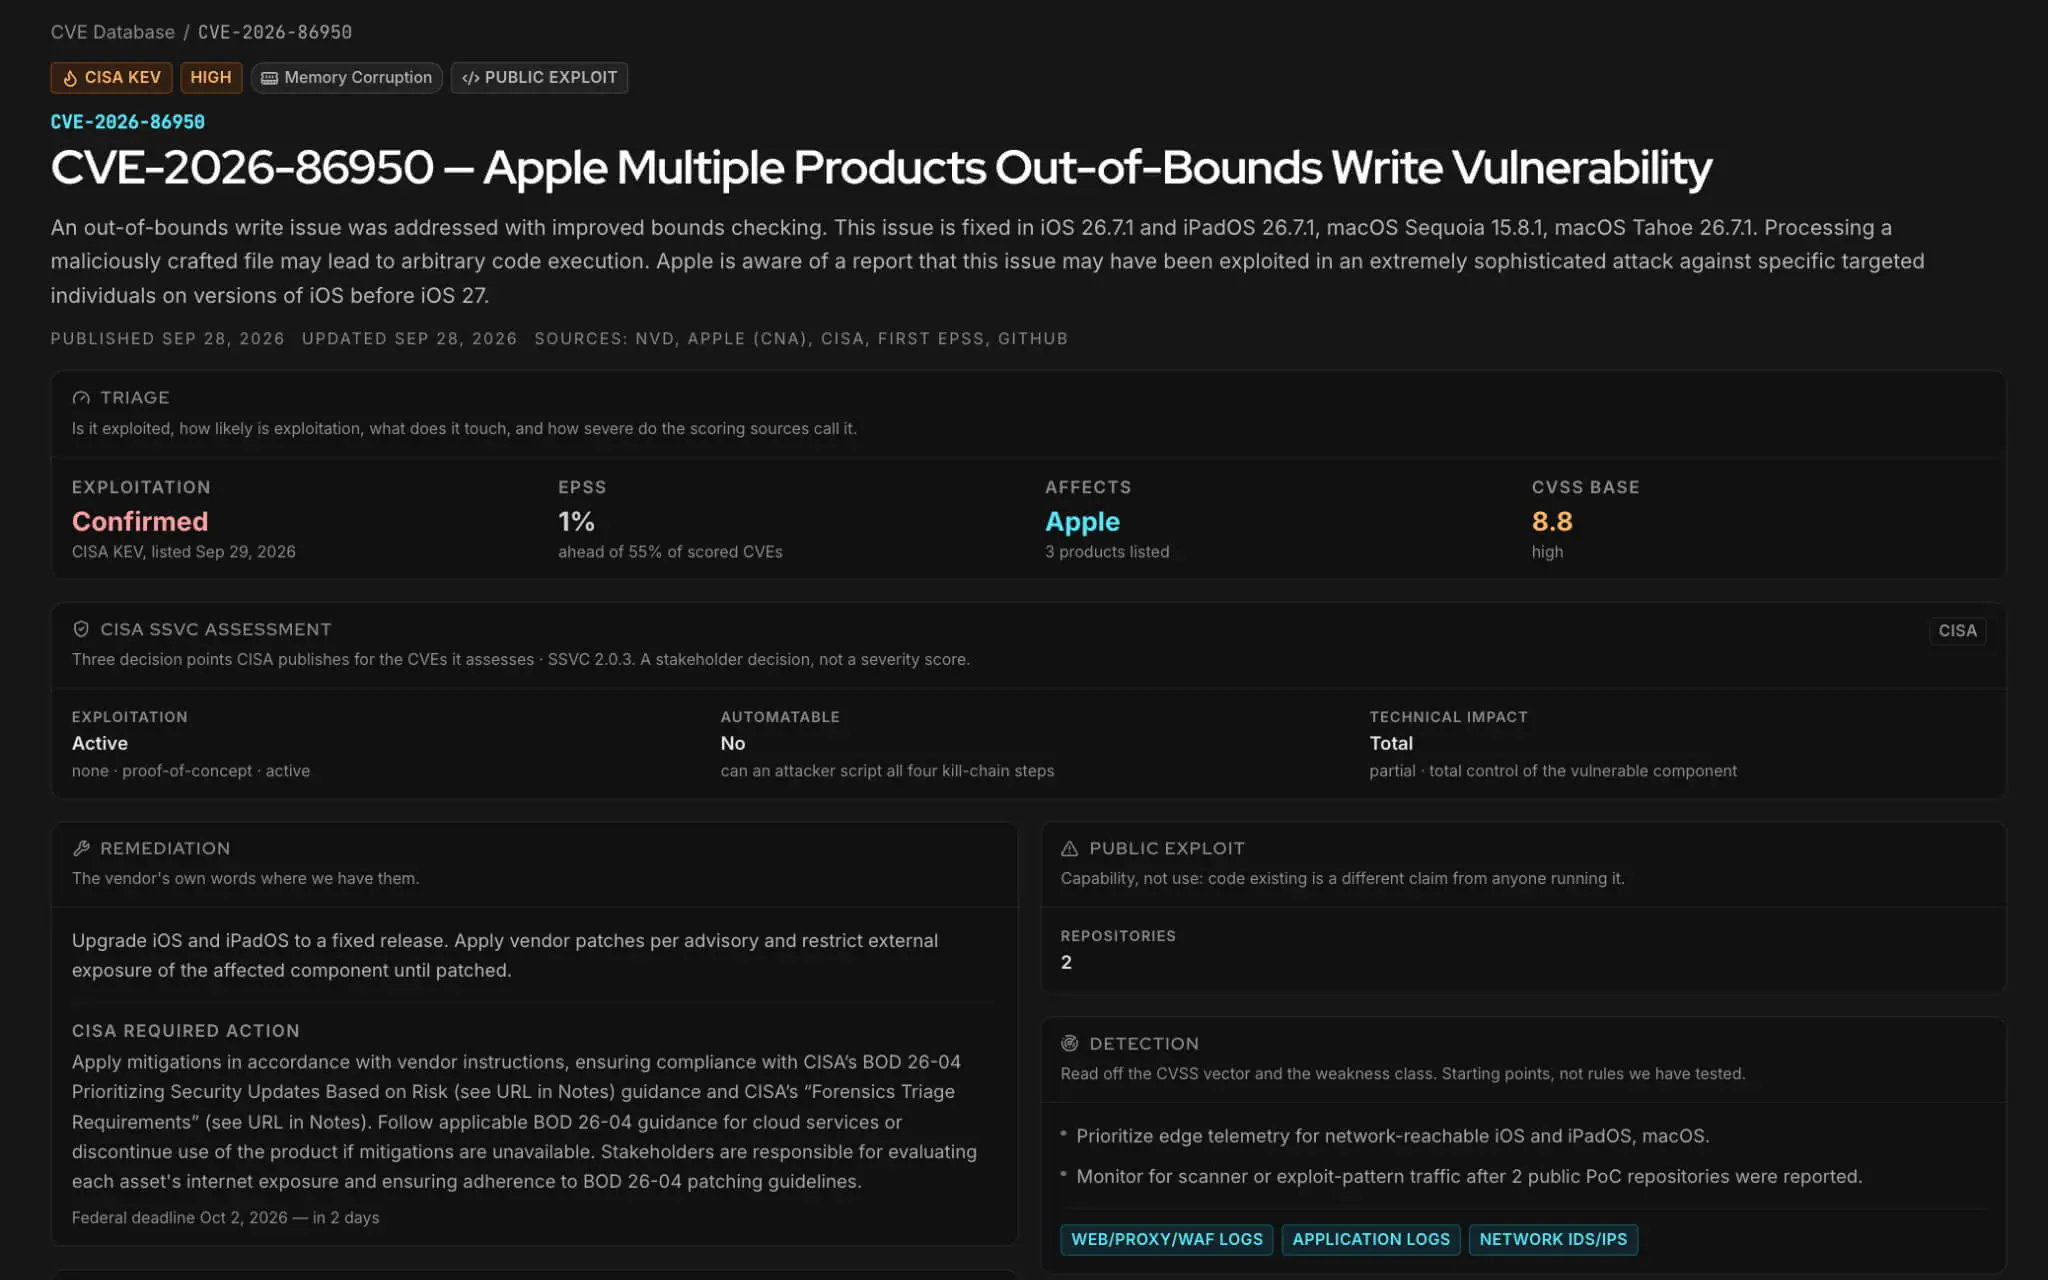Screen dimensions: 2048x1280
Task: Click the warning triangle icon beside PUBLIC EXPLOIT
Action: [x=1069, y=848]
